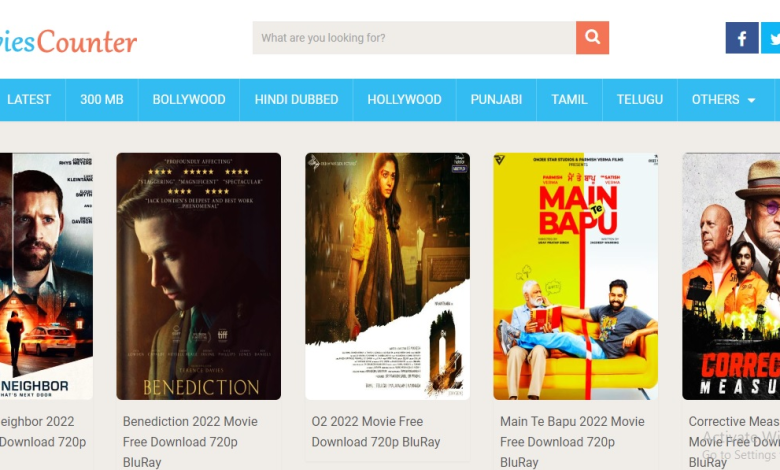
Task: Open the 300 MB menu item
Action: (x=101, y=99)
